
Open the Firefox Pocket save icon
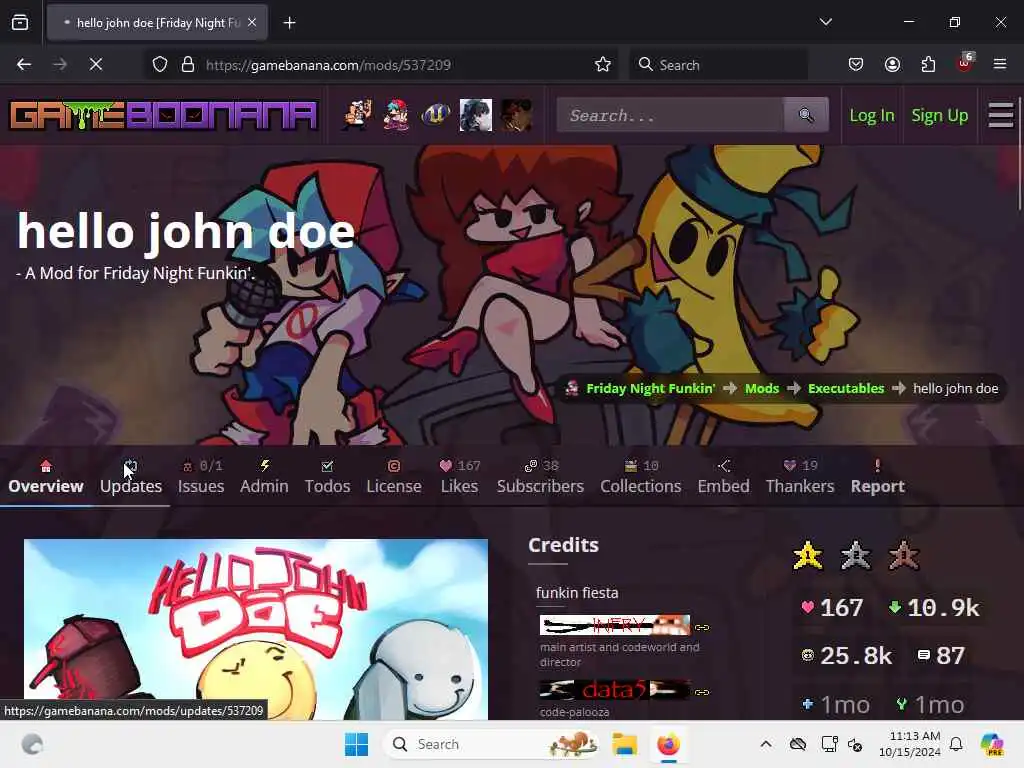[x=856, y=65]
